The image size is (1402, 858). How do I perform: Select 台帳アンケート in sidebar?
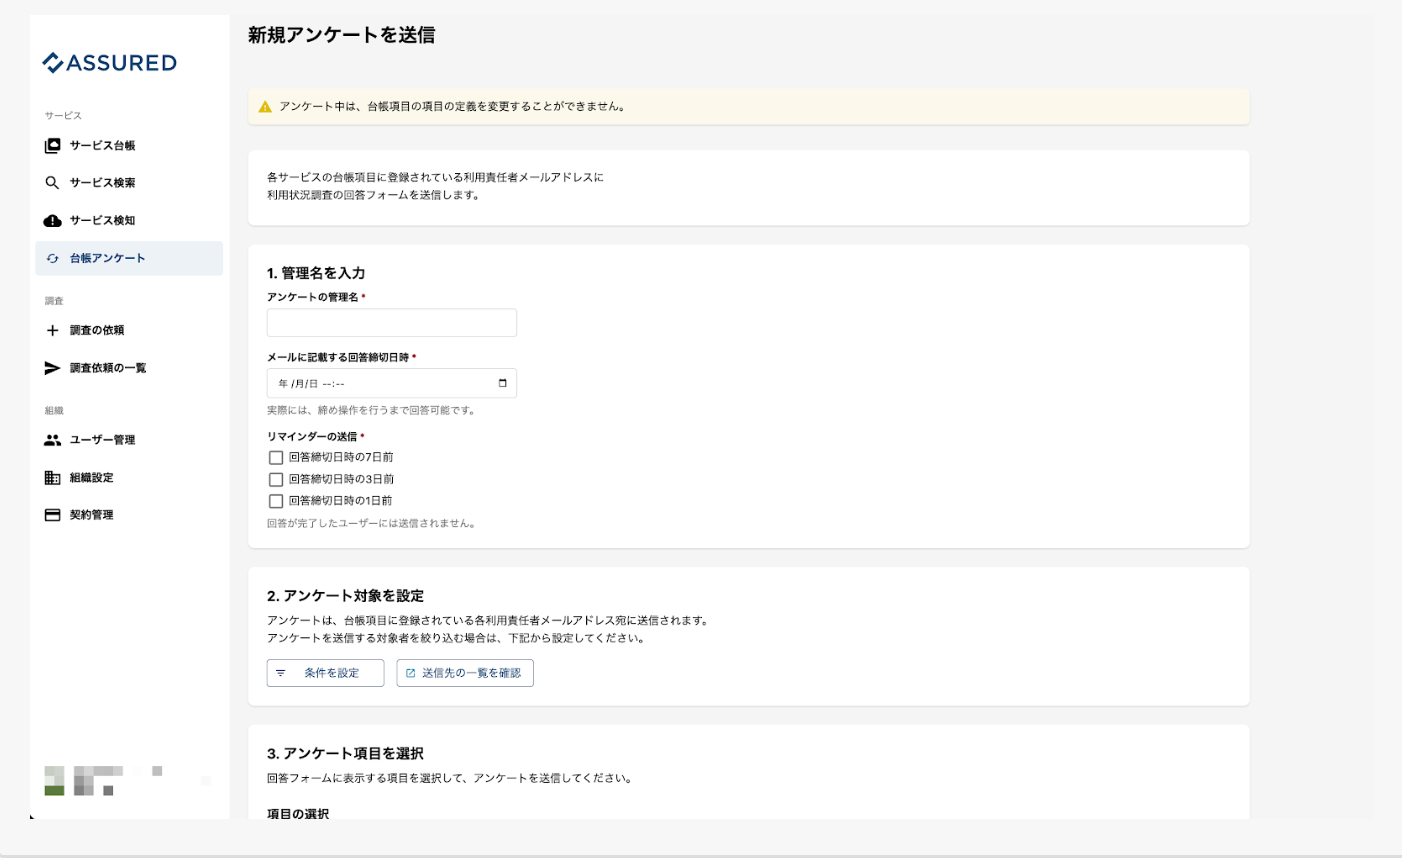[x=129, y=258]
